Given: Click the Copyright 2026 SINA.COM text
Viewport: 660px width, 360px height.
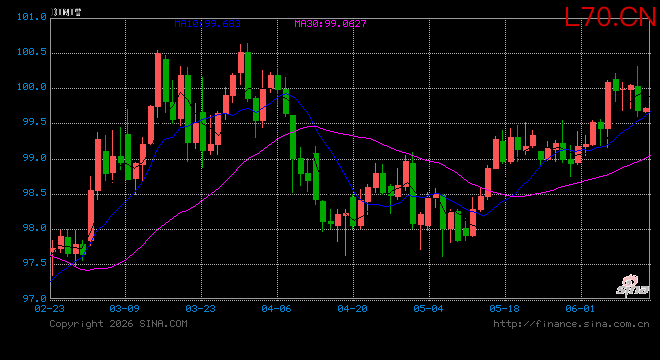Looking at the screenshot, I should pos(118,324).
